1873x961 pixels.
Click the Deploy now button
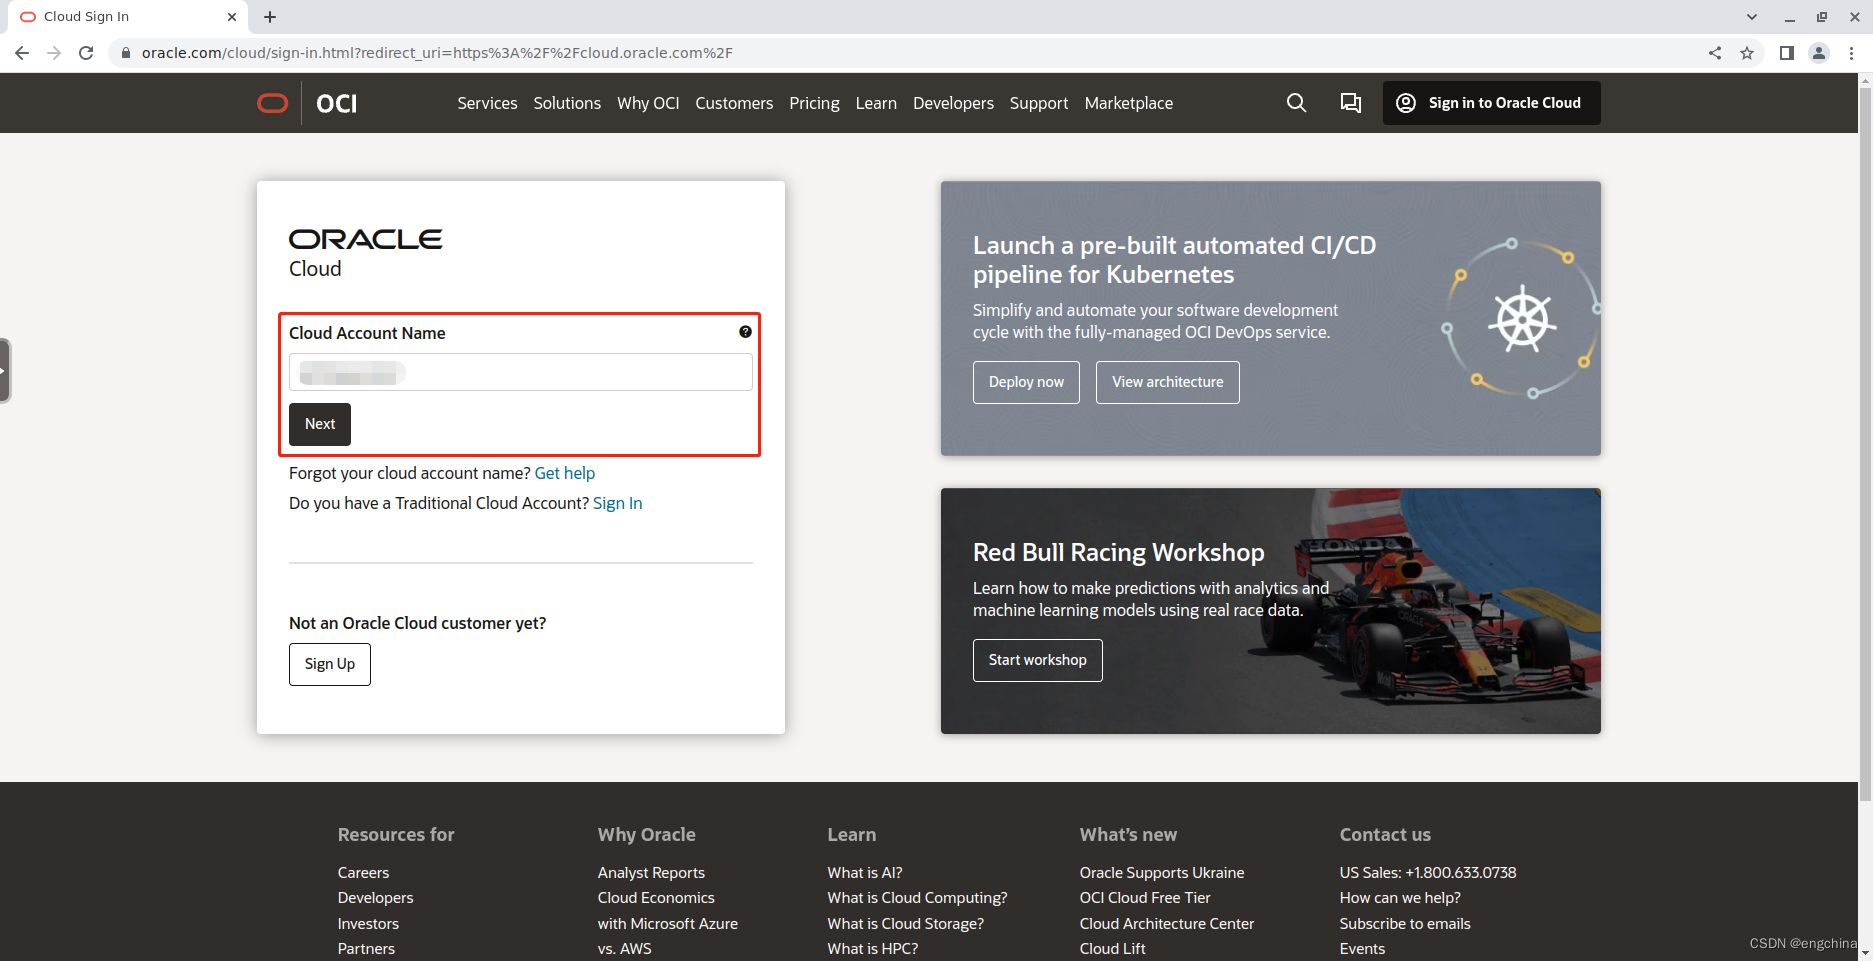1026,382
